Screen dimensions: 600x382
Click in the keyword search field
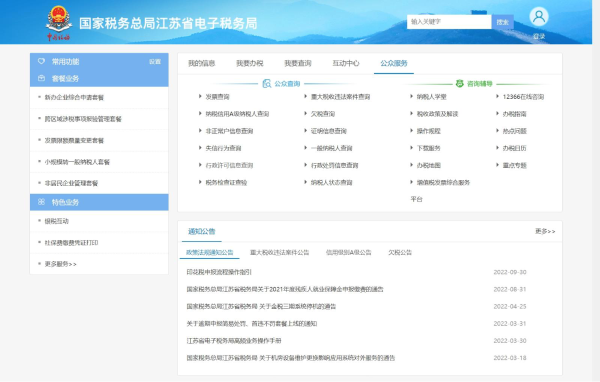[x=448, y=22]
